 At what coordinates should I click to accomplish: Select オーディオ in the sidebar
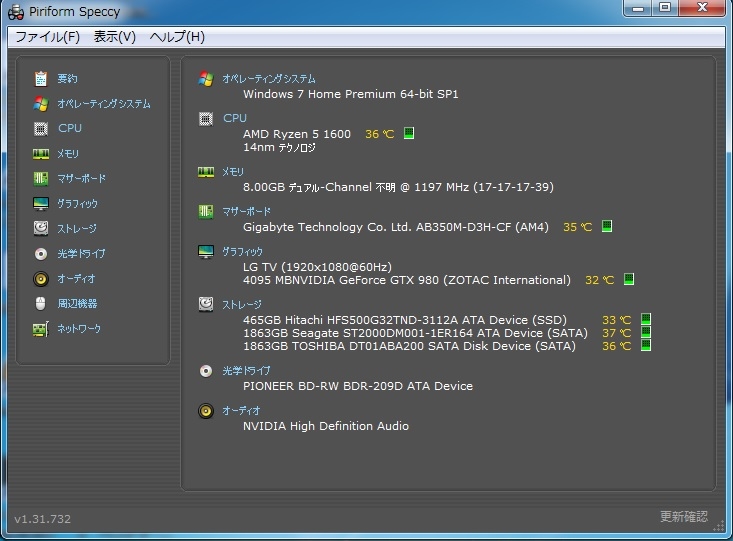click(x=76, y=279)
